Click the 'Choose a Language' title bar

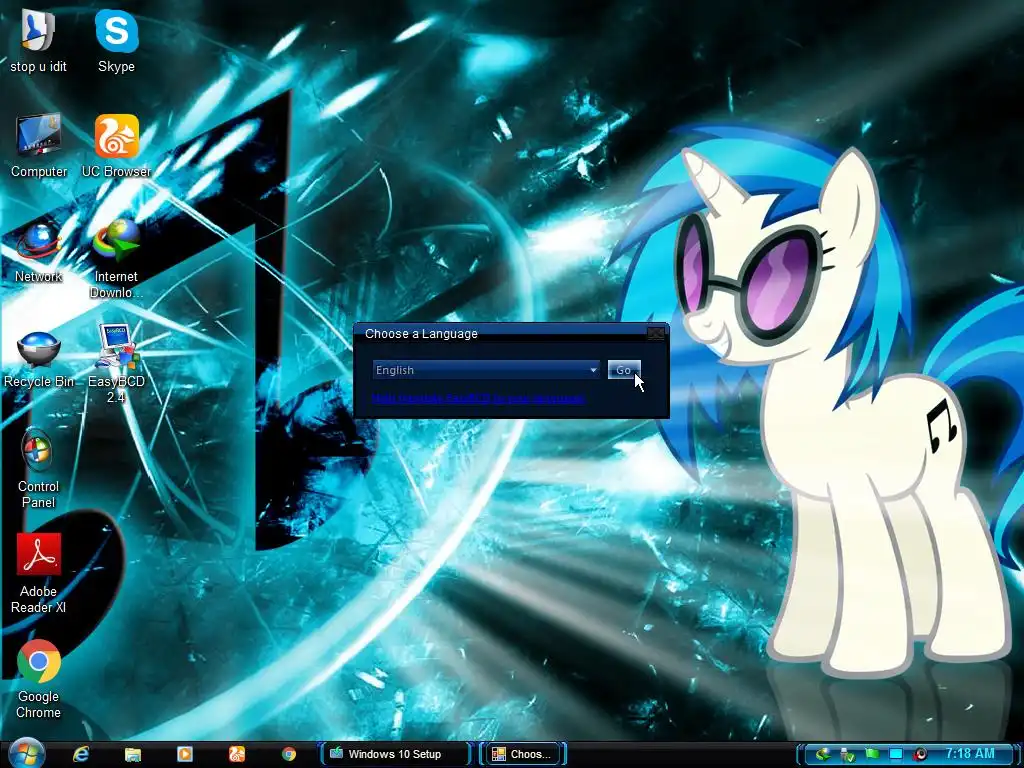pos(500,334)
